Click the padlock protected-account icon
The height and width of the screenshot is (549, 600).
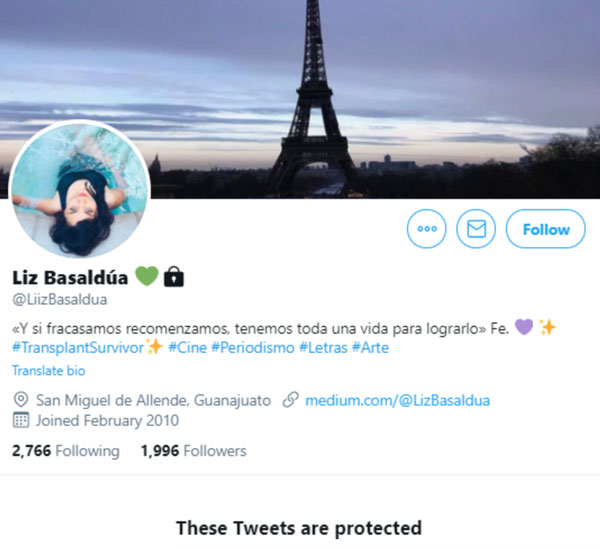click(x=174, y=277)
